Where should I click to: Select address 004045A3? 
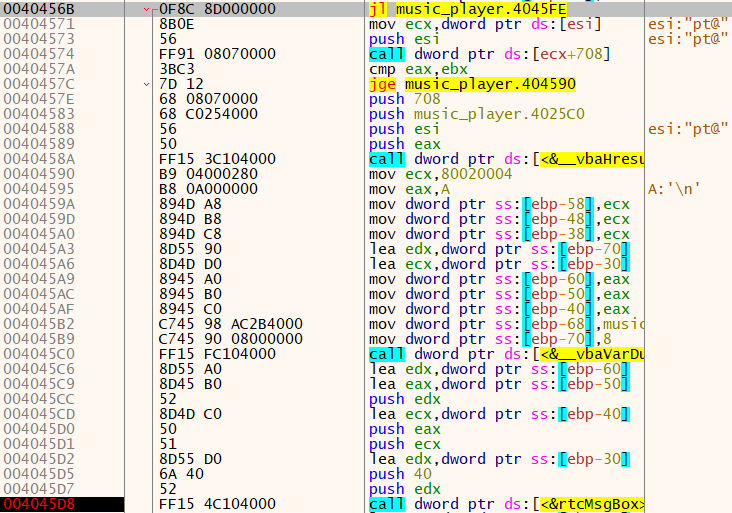coord(39,249)
